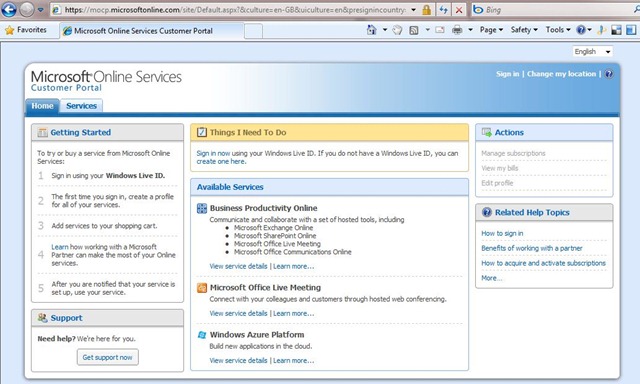Click the browser Help question mark icon
This screenshot has height=384, width=640.
(580, 30)
